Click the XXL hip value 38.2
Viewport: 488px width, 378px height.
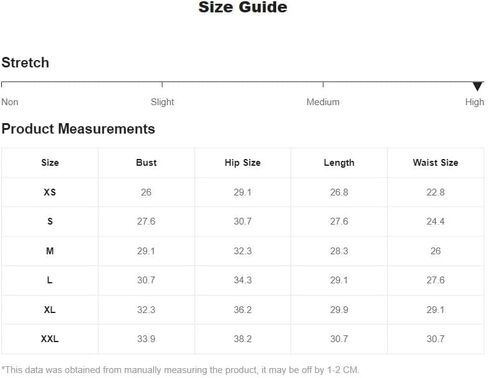243,339
